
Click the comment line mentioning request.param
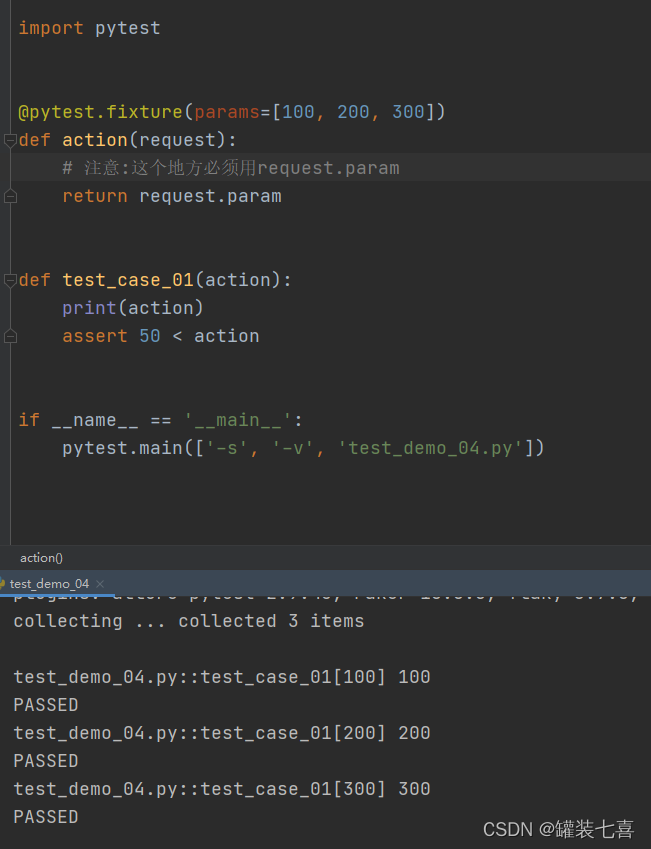pyautogui.click(x=231, y=168)
